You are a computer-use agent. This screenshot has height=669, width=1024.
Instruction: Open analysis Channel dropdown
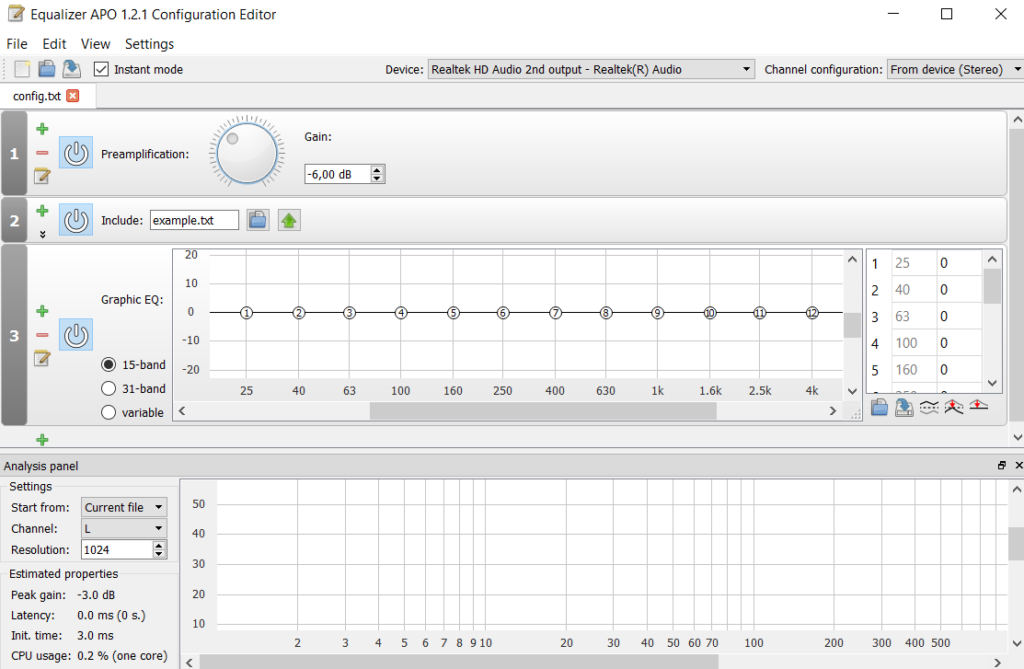pyautogui.click(x=124, y=528)
